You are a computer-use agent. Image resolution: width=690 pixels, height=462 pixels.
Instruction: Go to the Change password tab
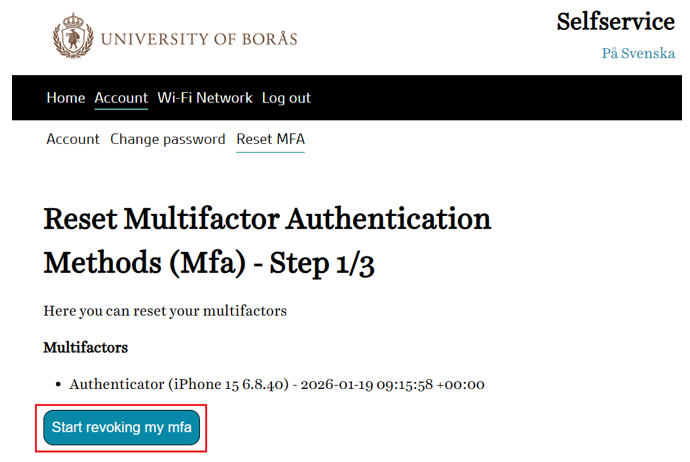(168, 139)
